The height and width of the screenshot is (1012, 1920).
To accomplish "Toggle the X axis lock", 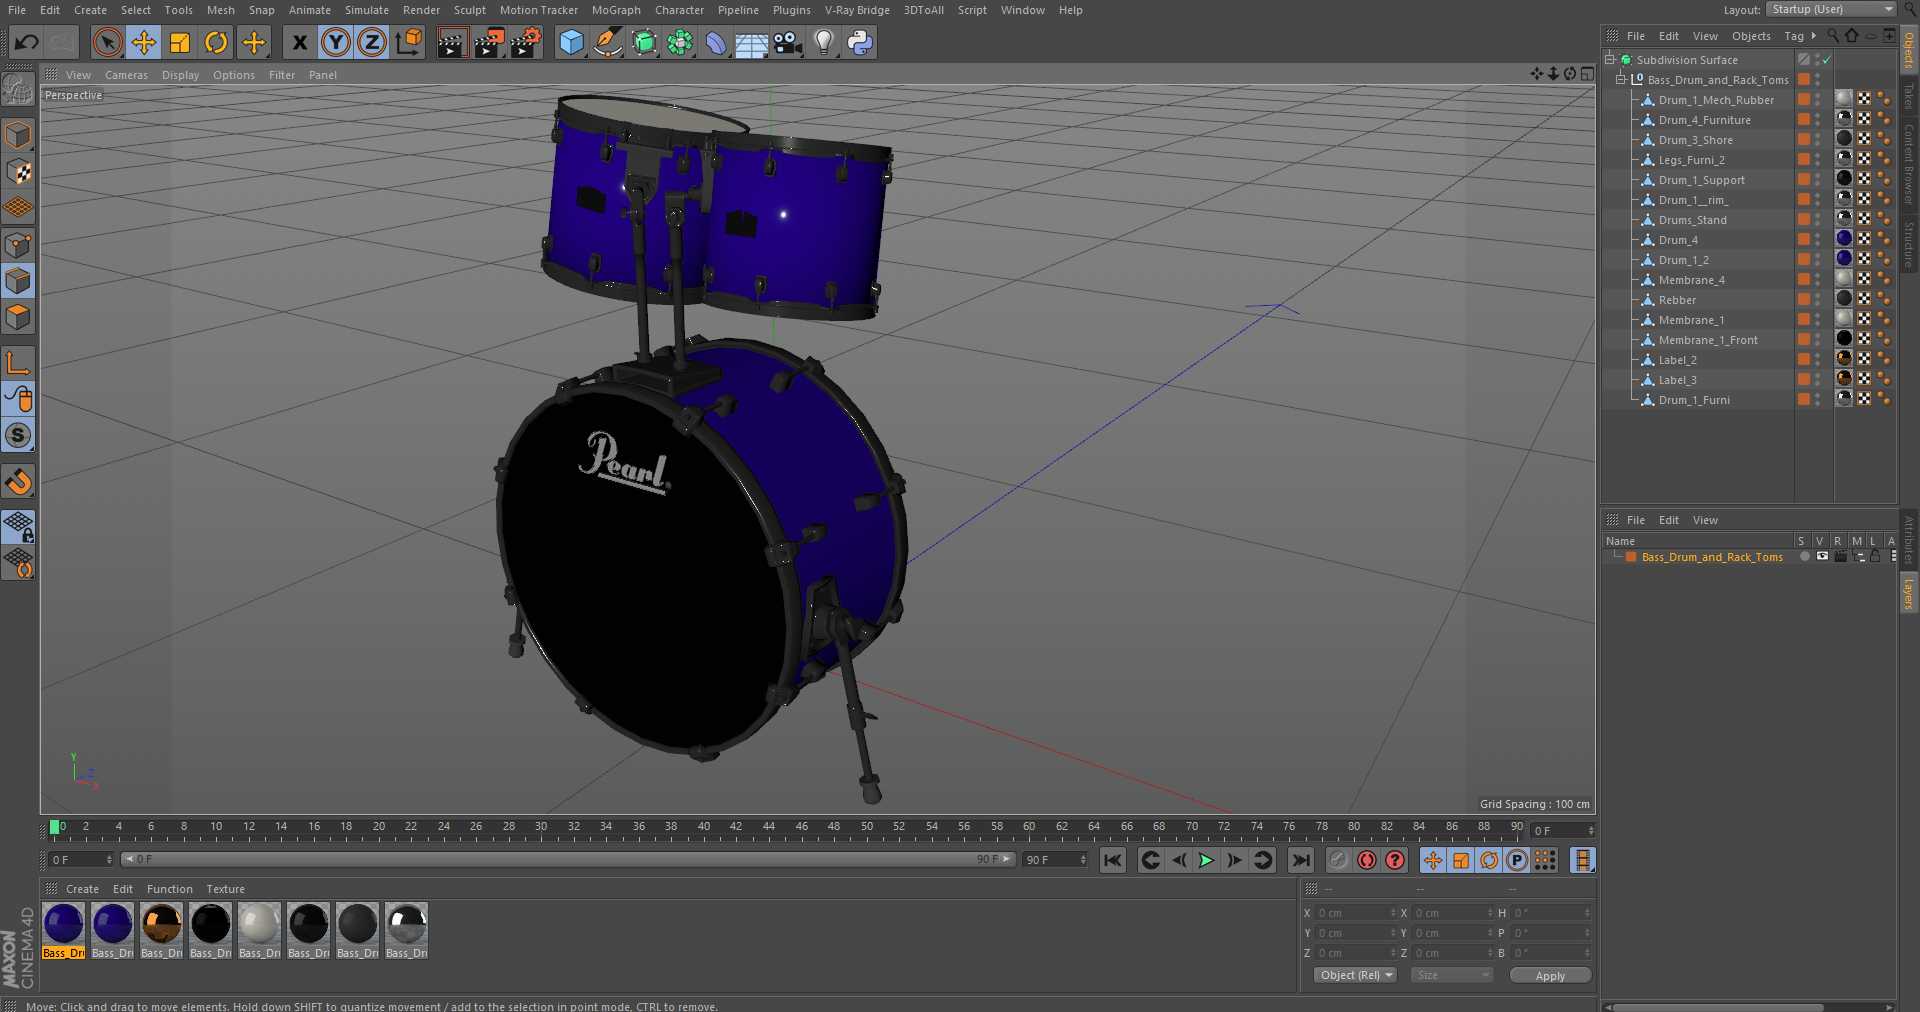I will coord(299,42).
